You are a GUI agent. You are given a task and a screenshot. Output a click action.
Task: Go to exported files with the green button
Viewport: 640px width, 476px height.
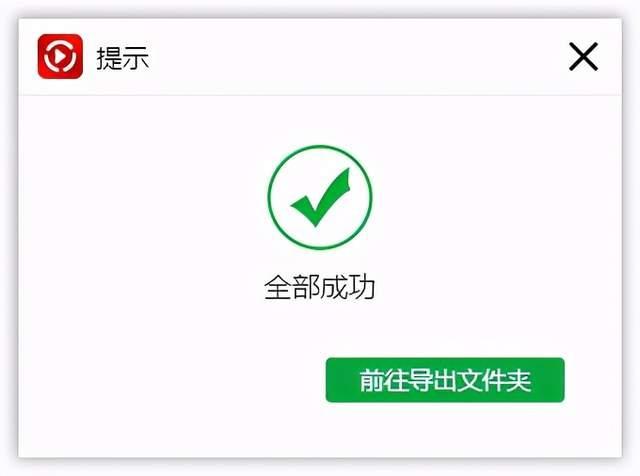445,380
